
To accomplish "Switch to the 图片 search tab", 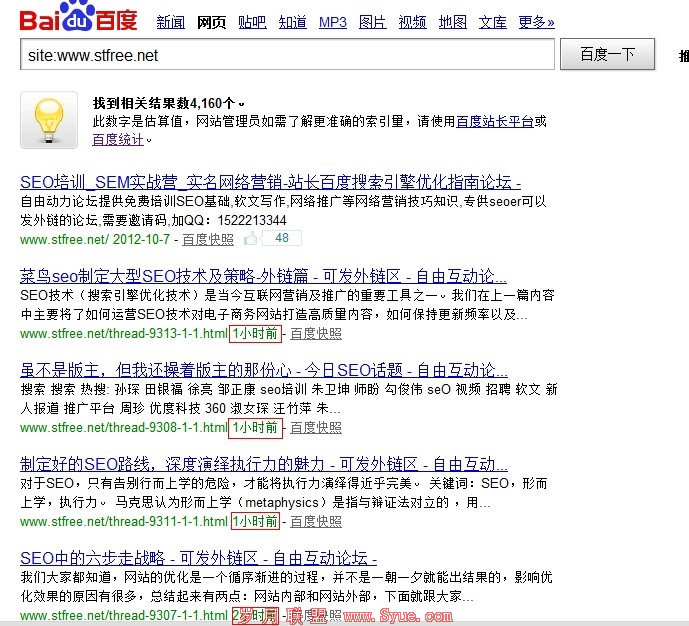I will 372,22.
